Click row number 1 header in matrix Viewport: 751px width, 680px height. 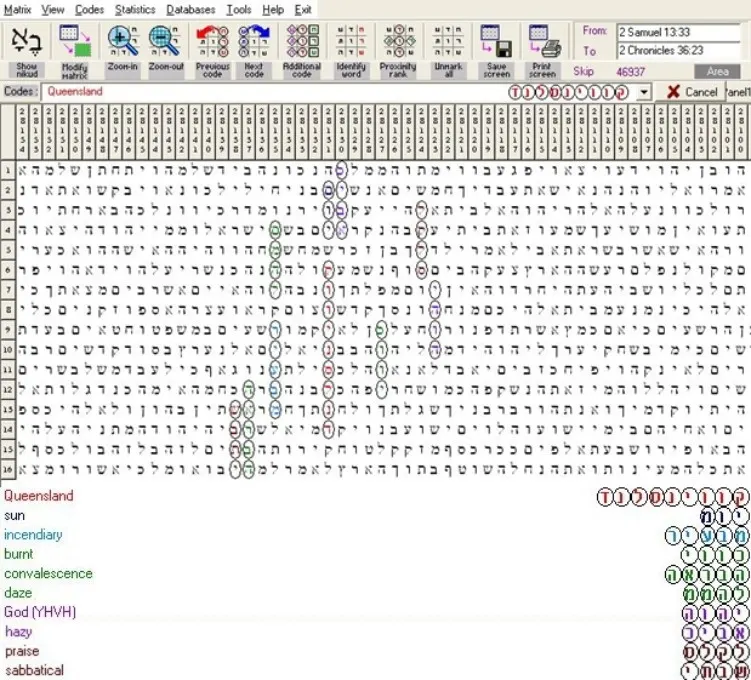point(8,170)
